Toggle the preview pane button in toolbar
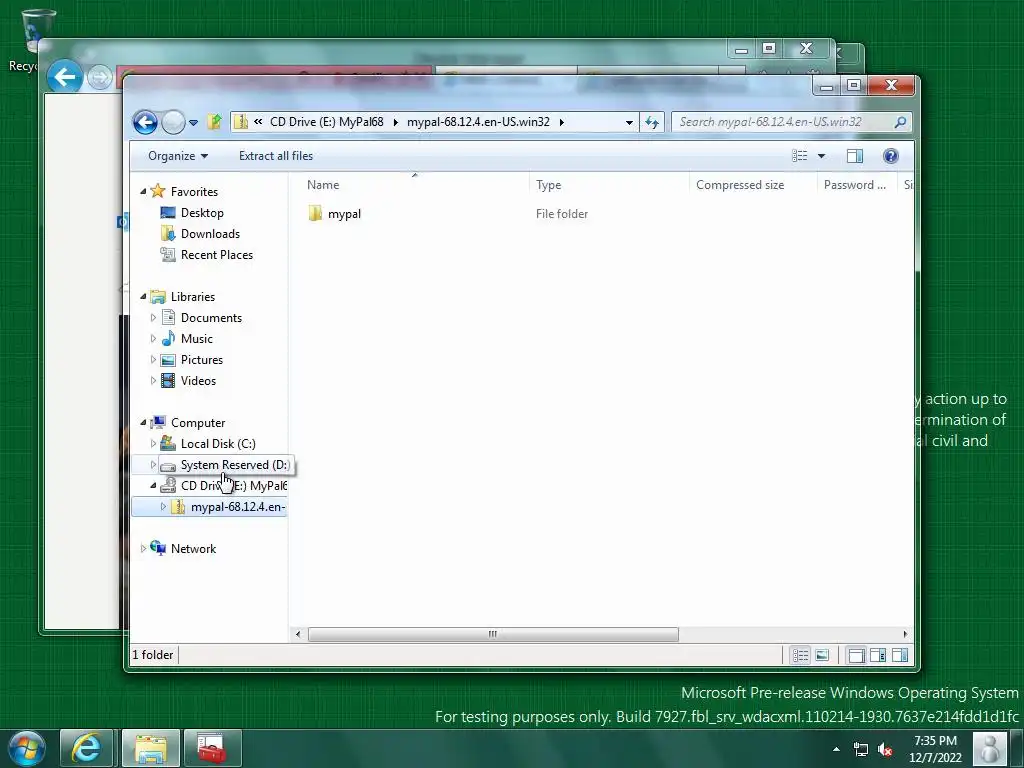This screenshot has width=1024, height=768. point(855,155)
